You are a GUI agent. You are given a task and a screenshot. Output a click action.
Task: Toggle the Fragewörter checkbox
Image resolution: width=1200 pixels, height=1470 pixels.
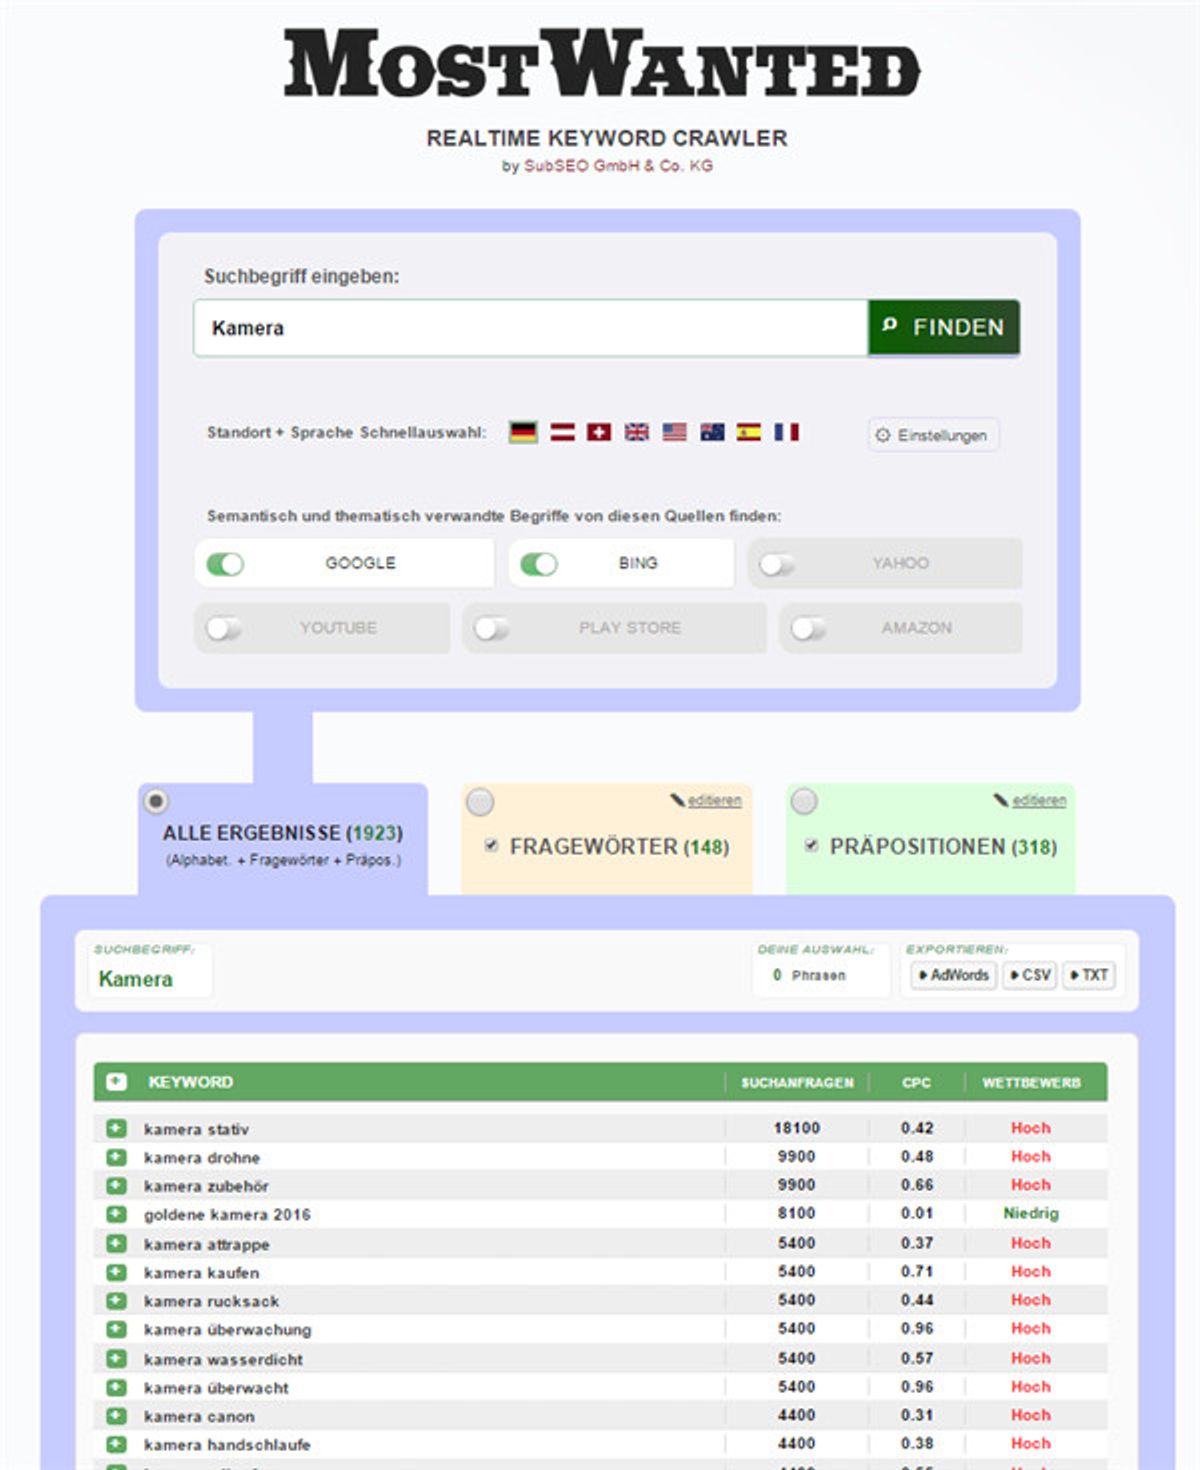491,846
